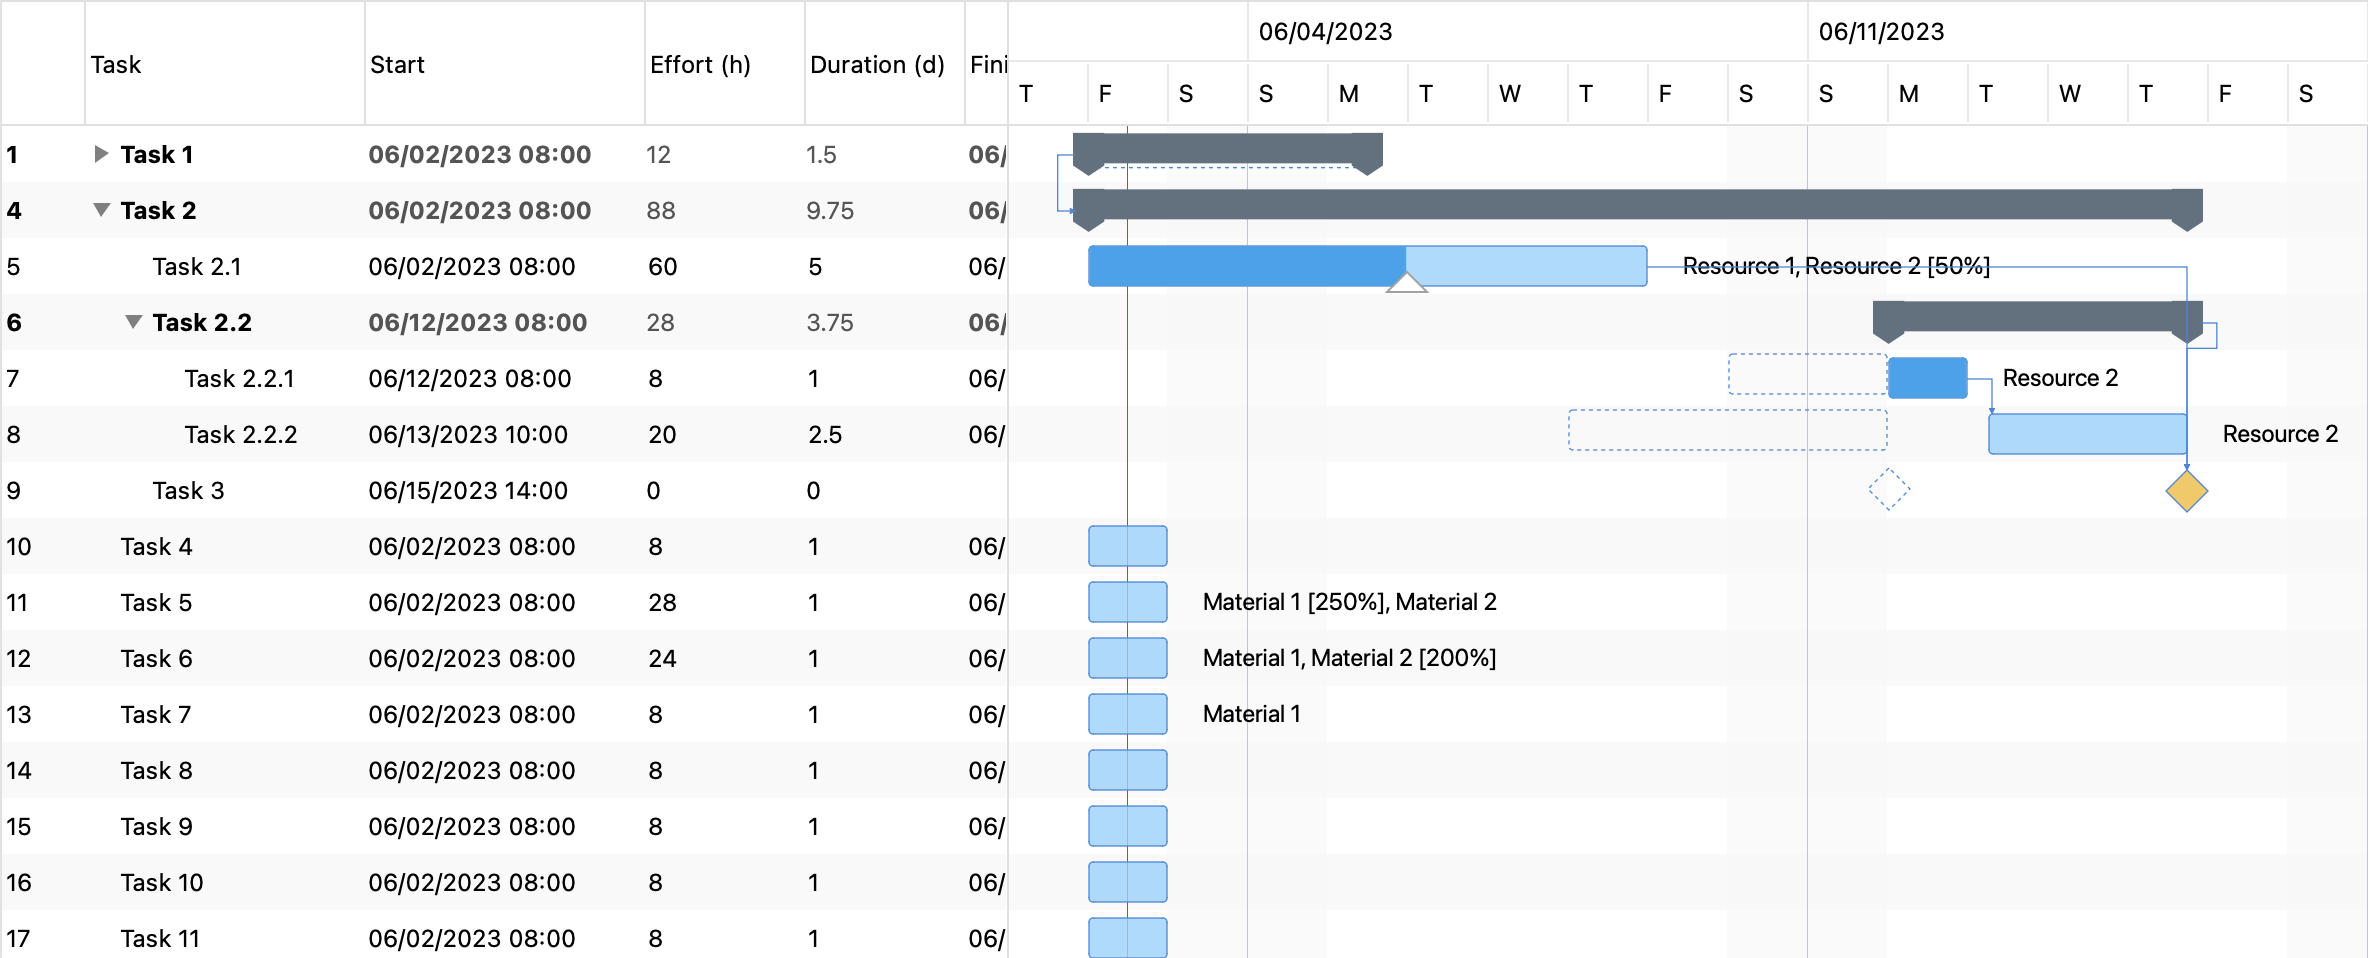Click the start date cell of Task 5

click(472, 602)
